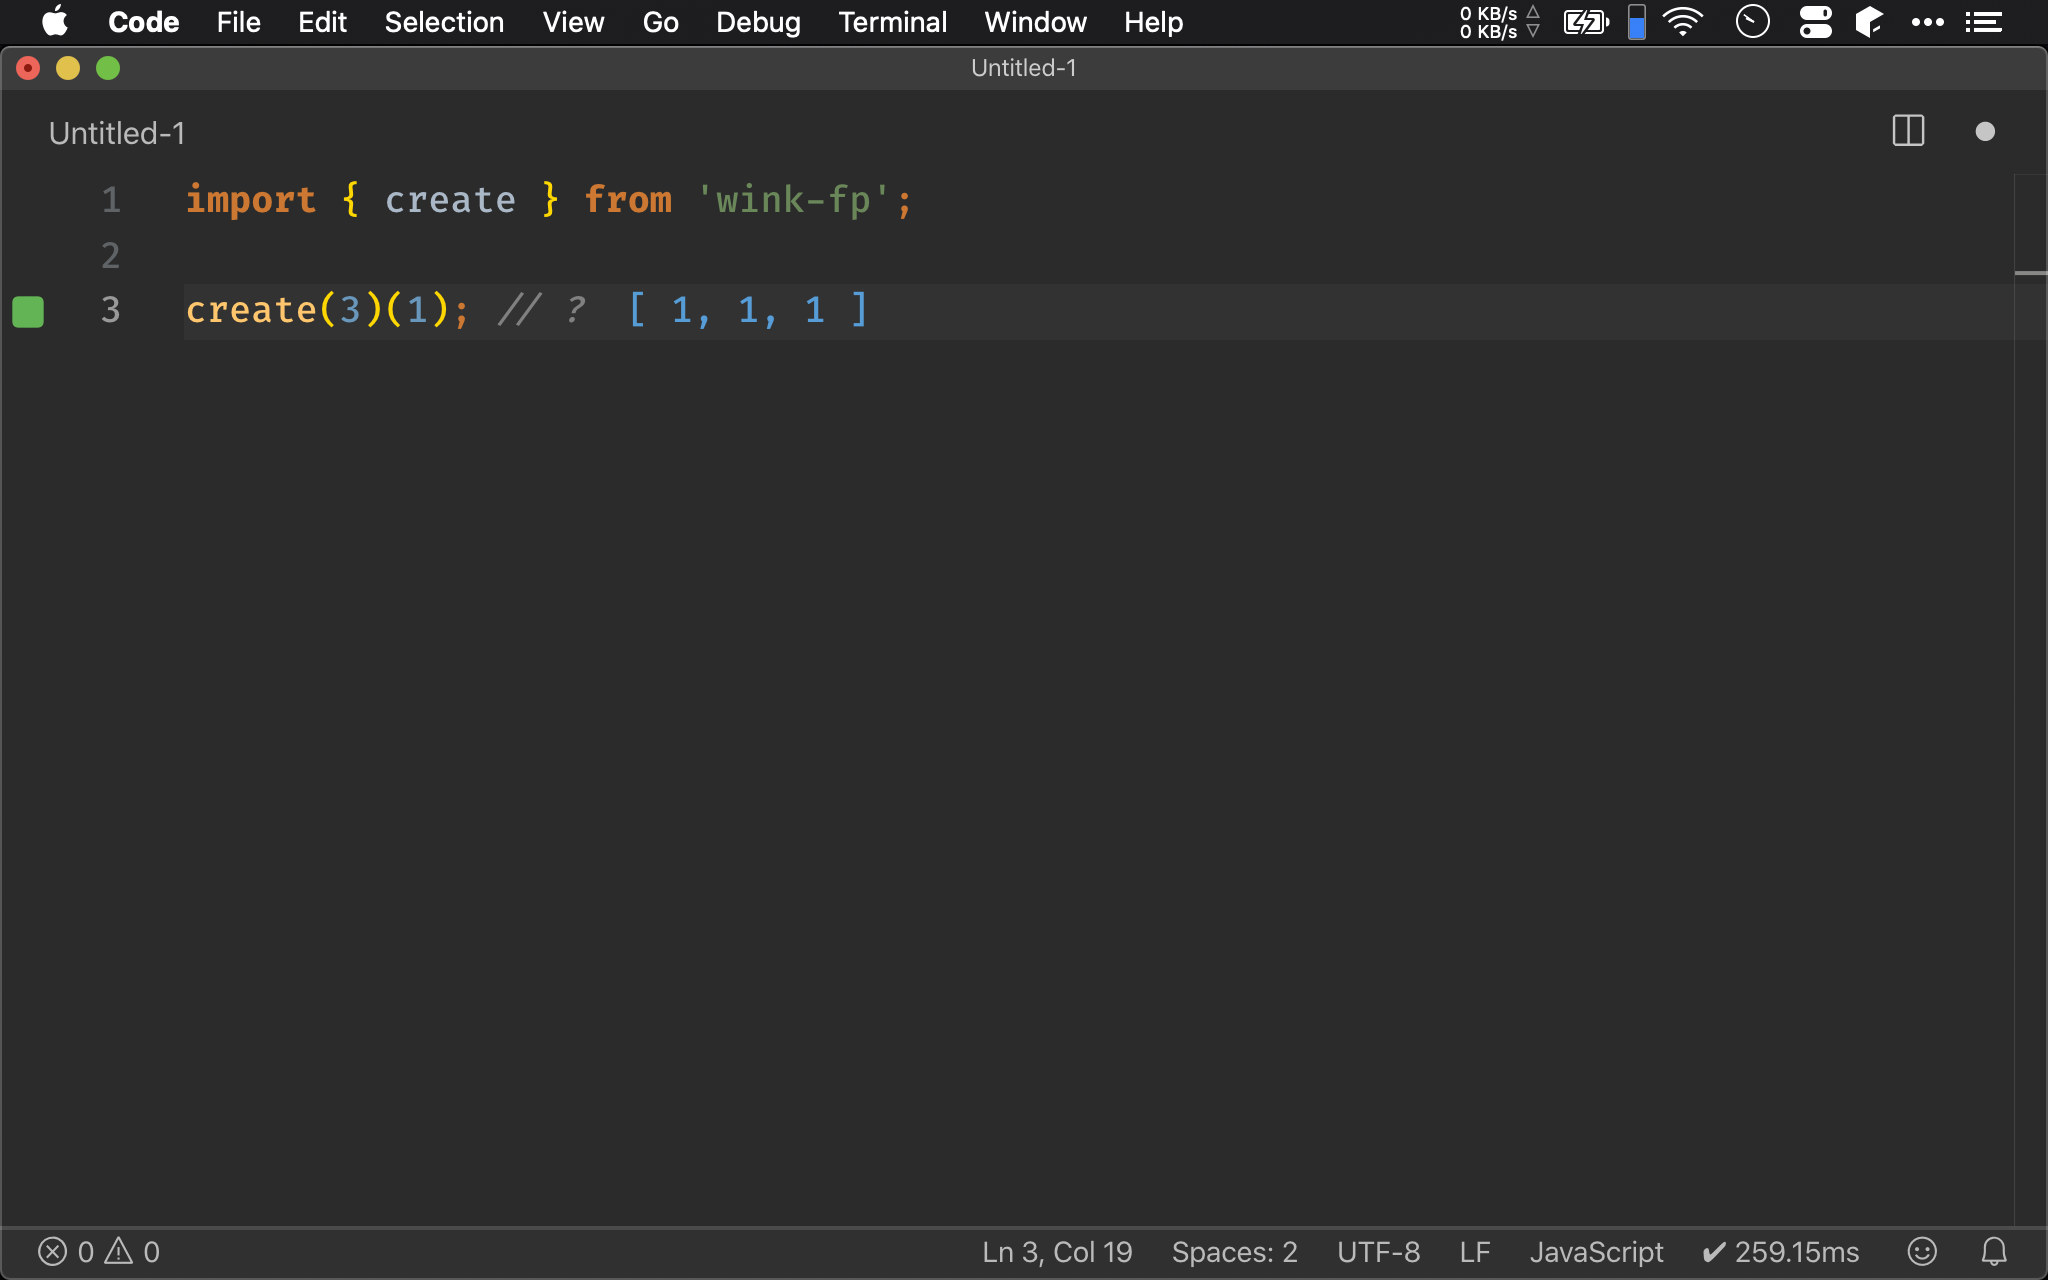Click the checkmark sync status icon
Viewport: 2048px width, 1280px height.
click(x=1715, y=1251)
